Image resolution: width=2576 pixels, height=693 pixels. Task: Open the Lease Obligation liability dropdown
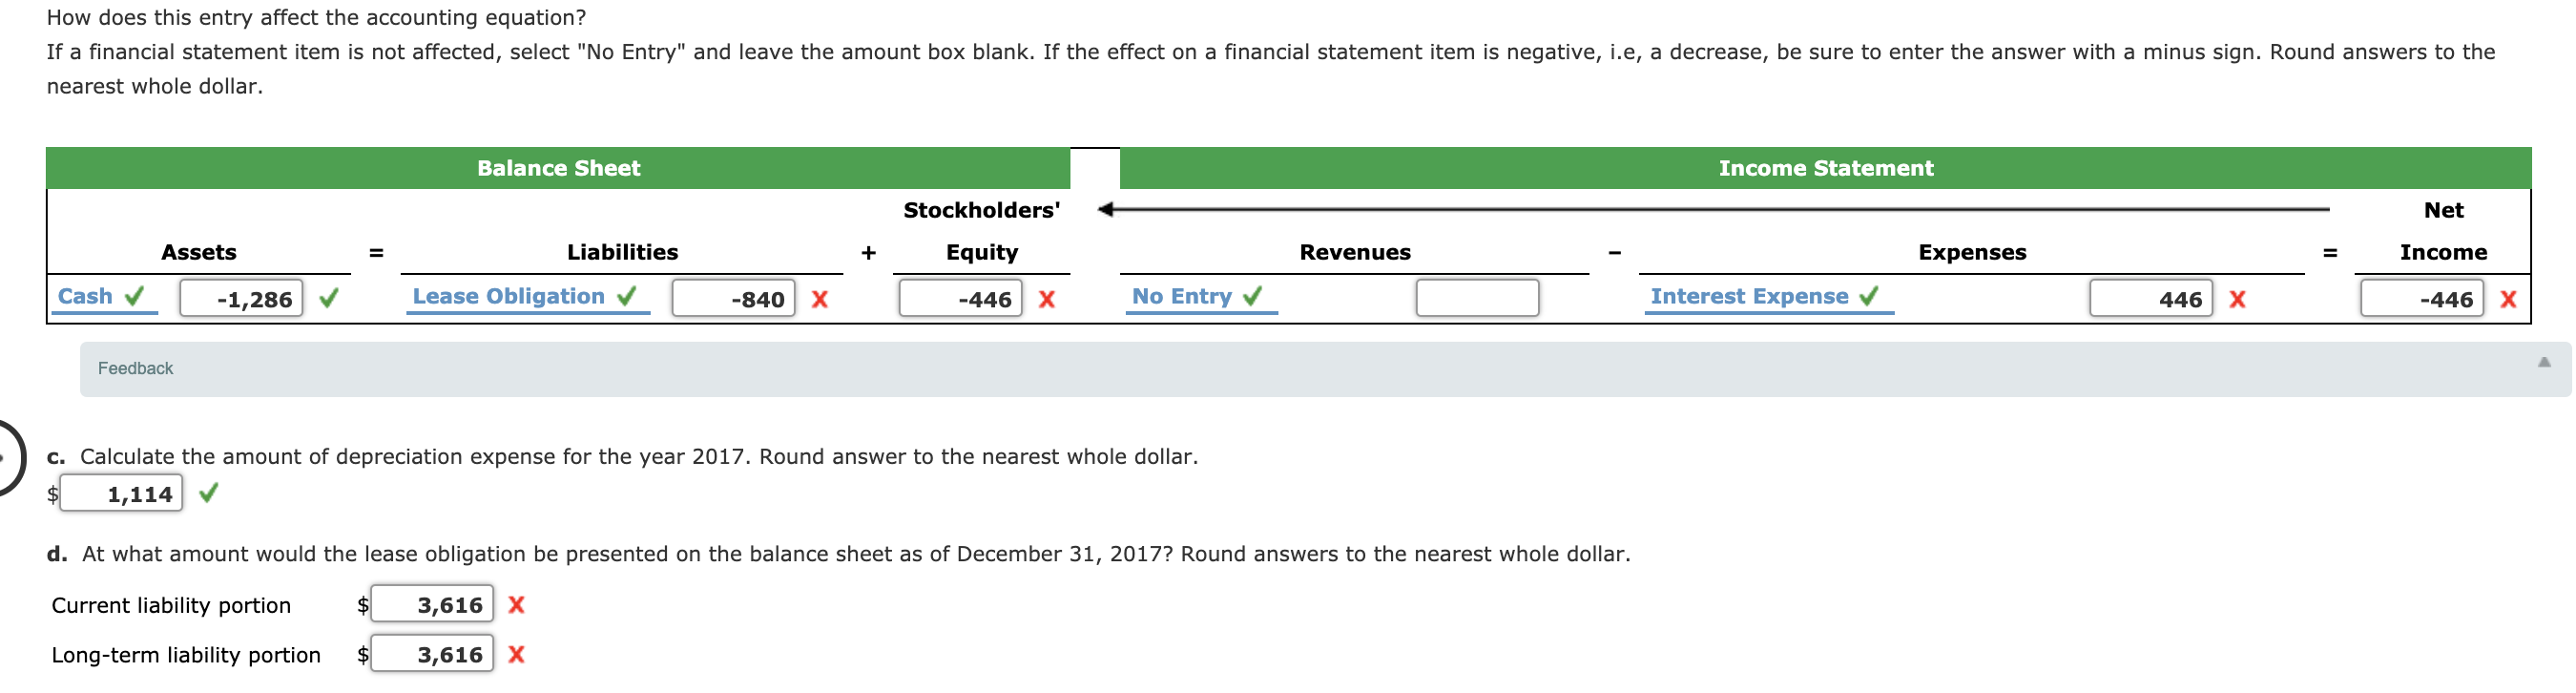508,296
